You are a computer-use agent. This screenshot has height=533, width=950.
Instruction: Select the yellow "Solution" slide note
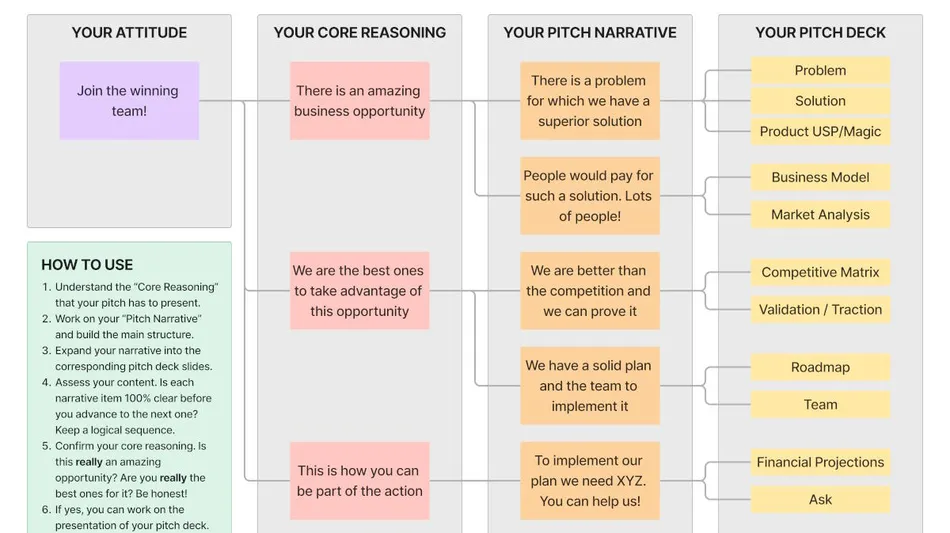[x=820, y=101]
